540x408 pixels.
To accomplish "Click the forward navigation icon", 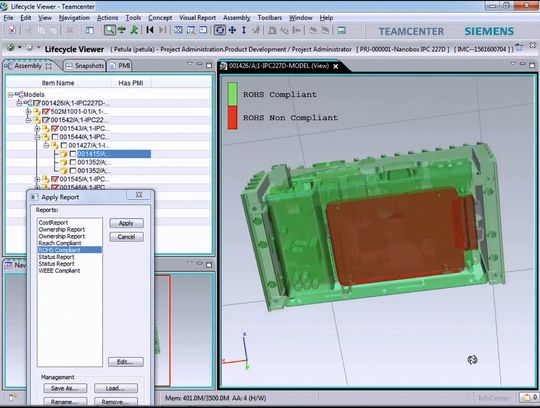I will pos(30,48).
